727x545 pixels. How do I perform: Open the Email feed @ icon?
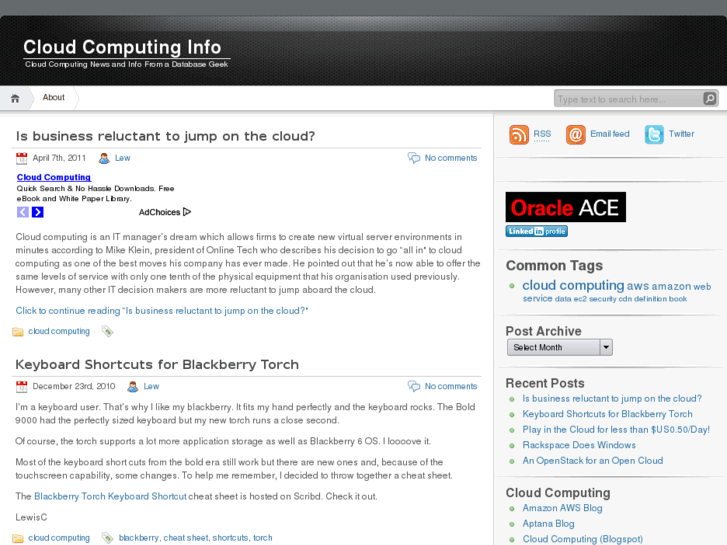click(x=575, y=135)
